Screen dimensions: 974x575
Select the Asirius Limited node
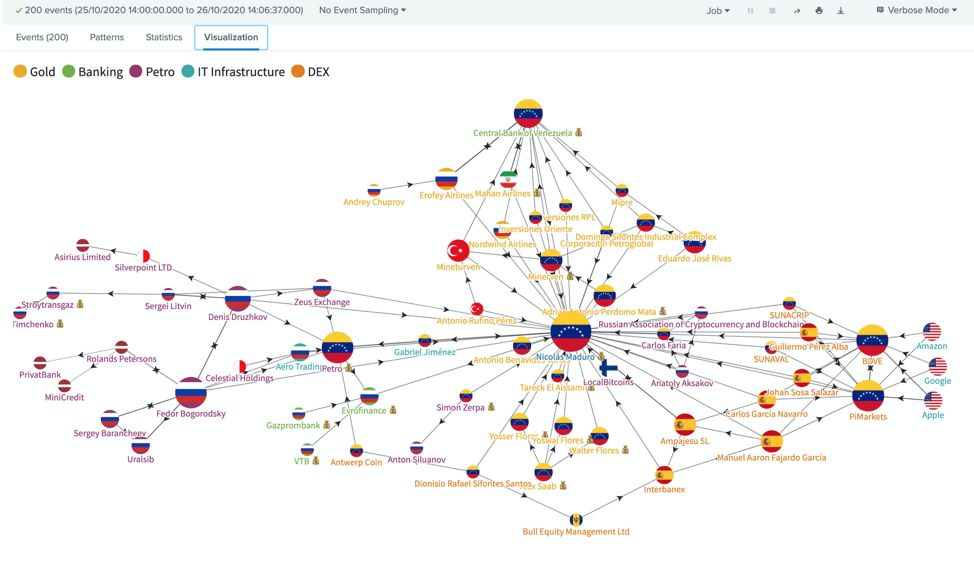[83, 245]
